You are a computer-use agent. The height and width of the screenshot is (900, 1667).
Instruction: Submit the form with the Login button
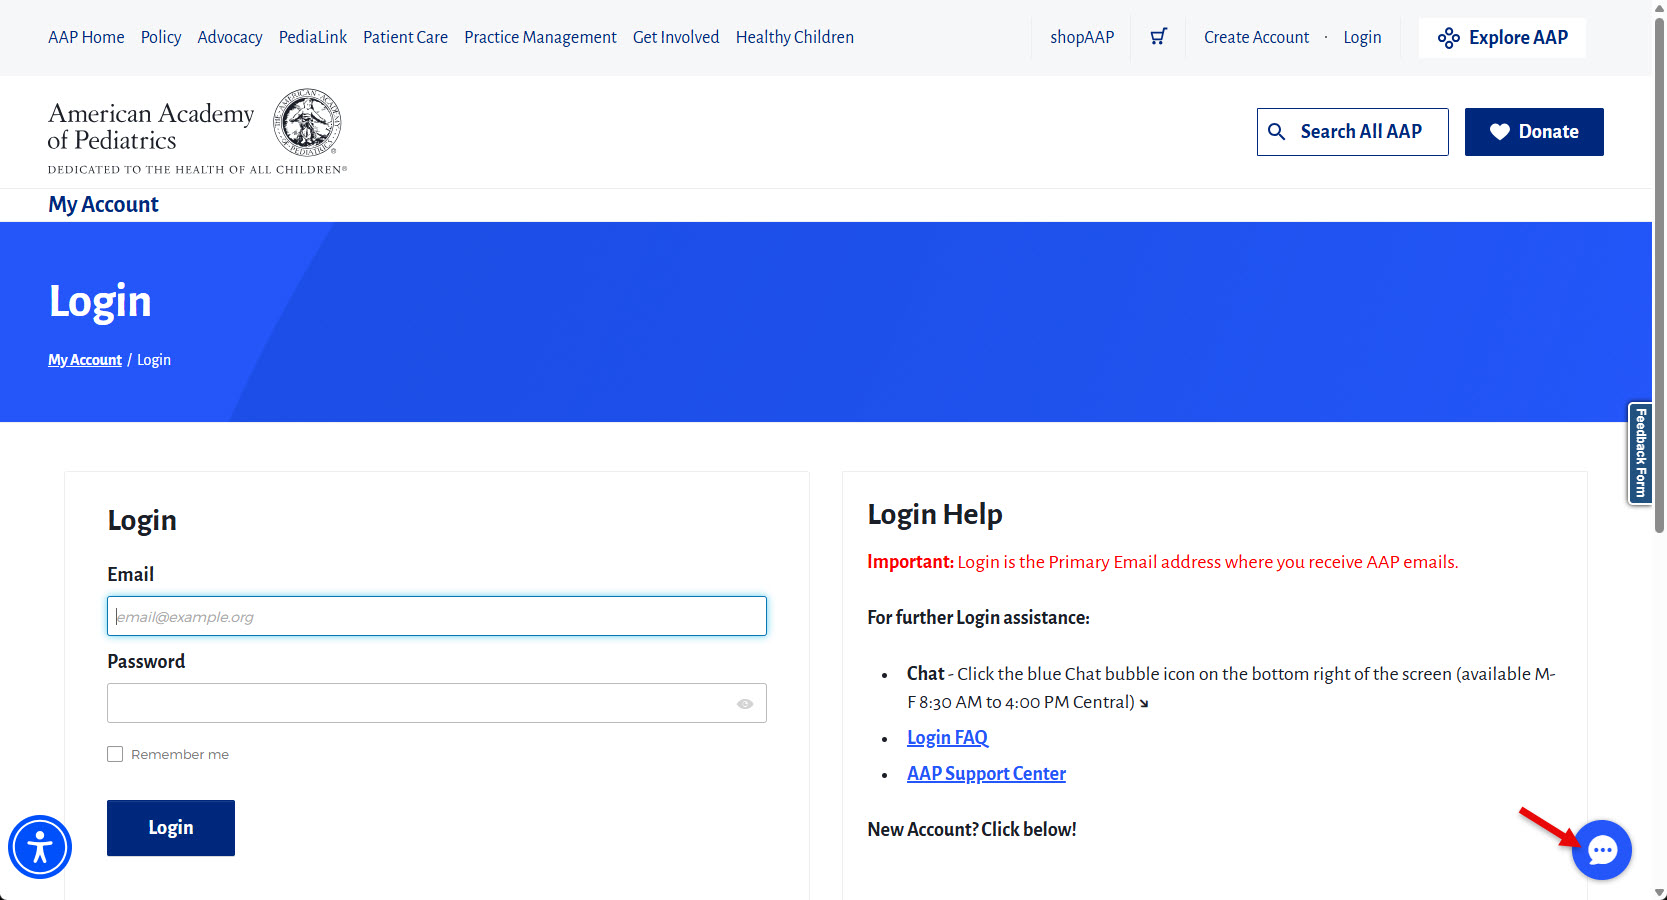(171, 828)
